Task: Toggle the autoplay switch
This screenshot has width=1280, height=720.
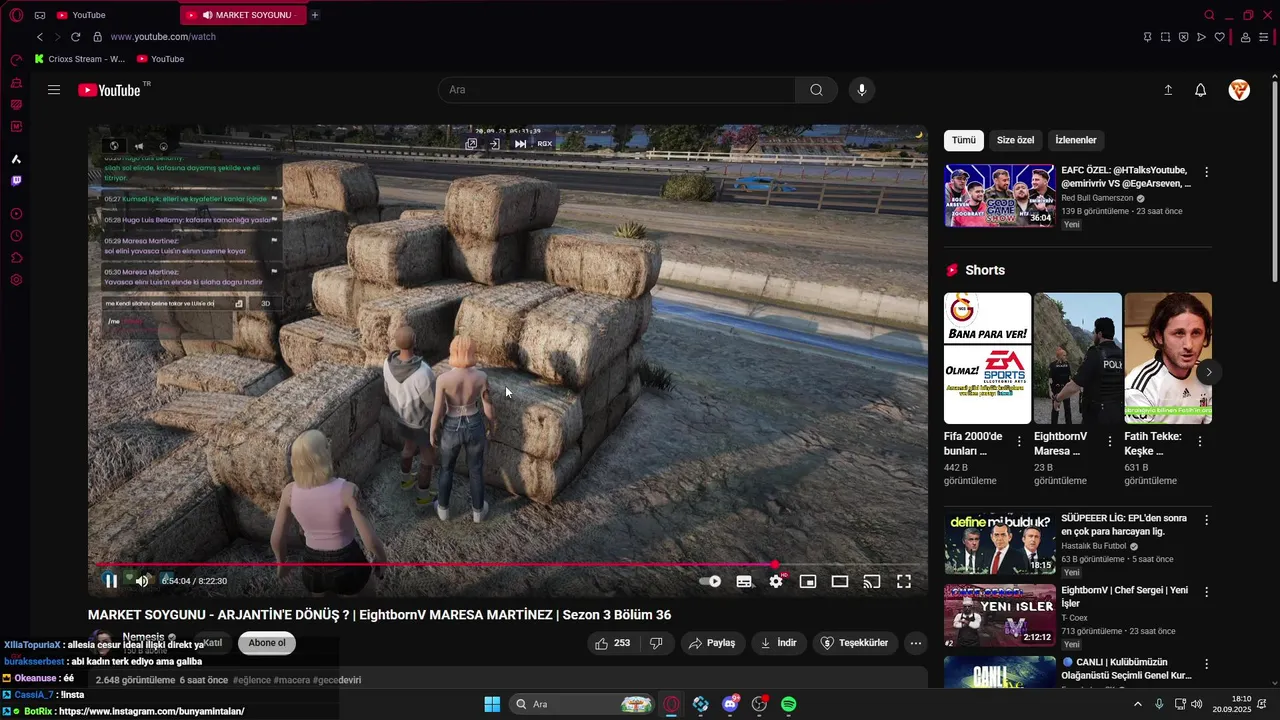Action: point(710,581)
